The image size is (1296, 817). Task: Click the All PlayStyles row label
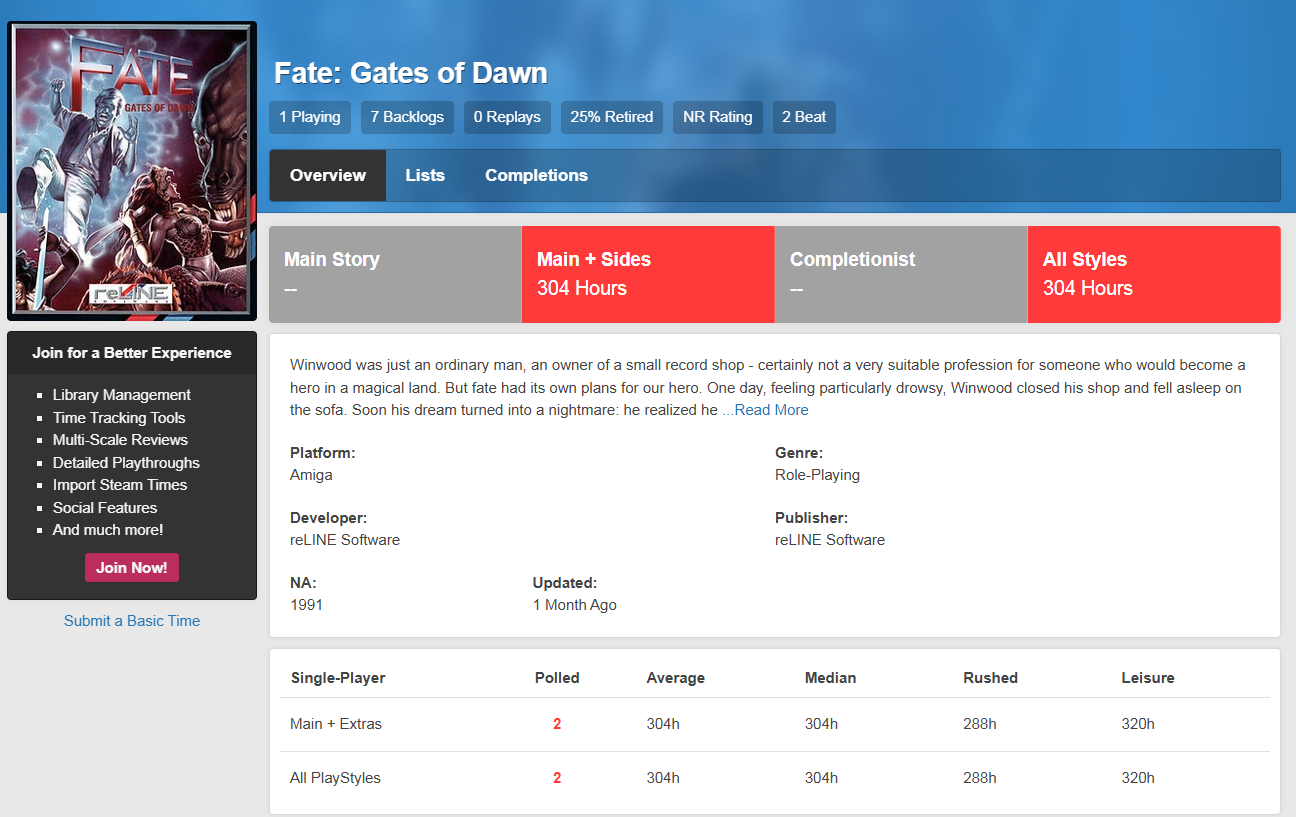335,778
